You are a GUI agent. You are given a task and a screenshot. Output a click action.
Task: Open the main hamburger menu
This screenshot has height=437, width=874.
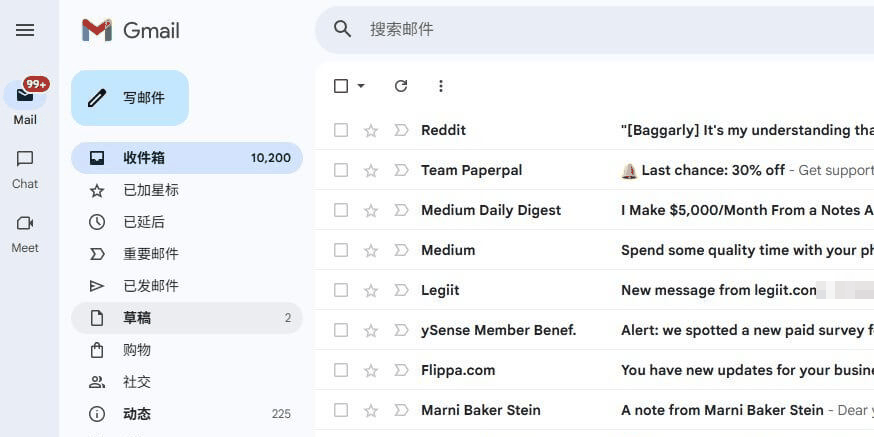click(x=25, y=30)
